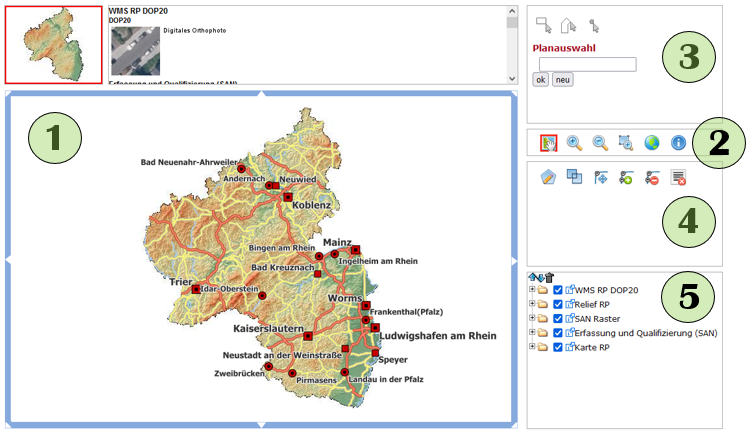Expand the WMS RP DOP20 node
This screenshot has width=753, height=434.
point(532,290)
